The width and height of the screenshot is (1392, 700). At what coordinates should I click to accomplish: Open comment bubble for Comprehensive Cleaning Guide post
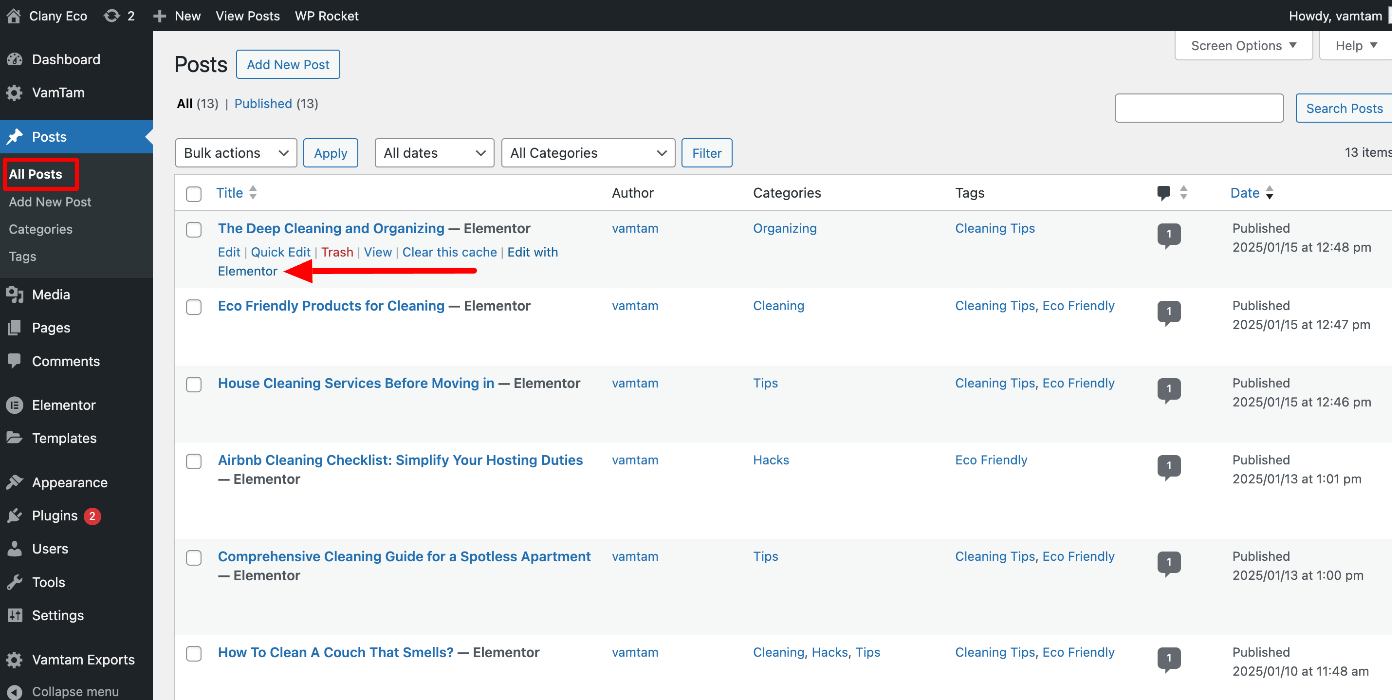click(1169, 564)
